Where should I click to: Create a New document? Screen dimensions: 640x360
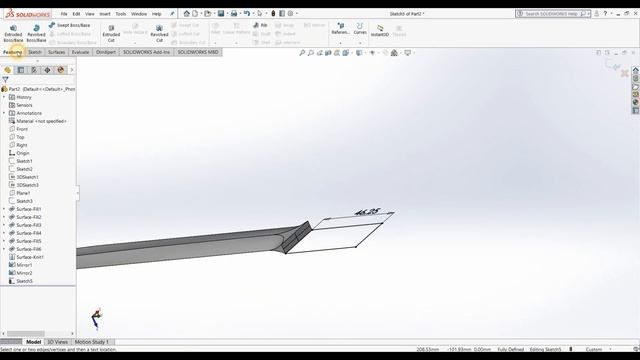point(195,13)
